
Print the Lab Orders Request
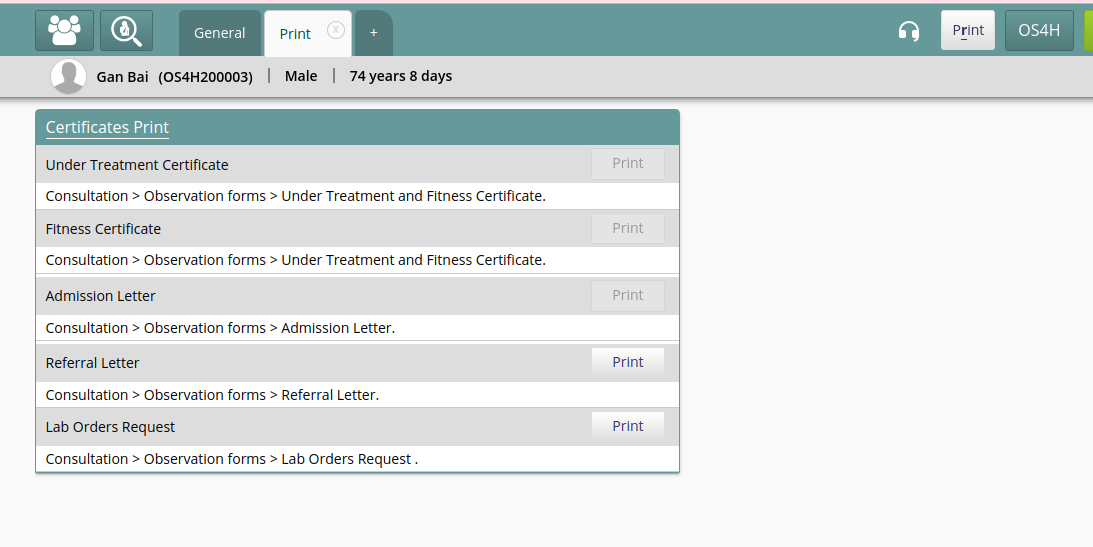coord(627,426)
